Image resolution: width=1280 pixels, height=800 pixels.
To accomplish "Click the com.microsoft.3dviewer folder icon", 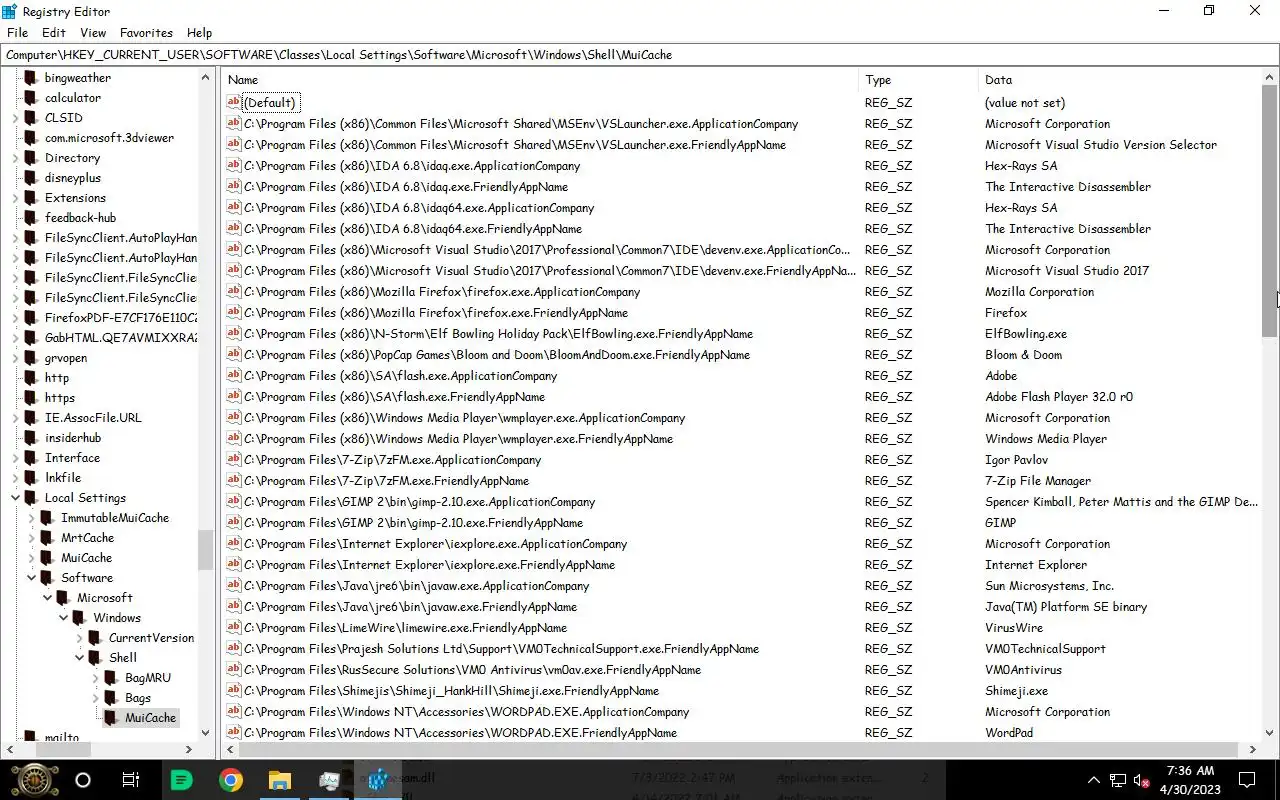I will tap(31, 138).
